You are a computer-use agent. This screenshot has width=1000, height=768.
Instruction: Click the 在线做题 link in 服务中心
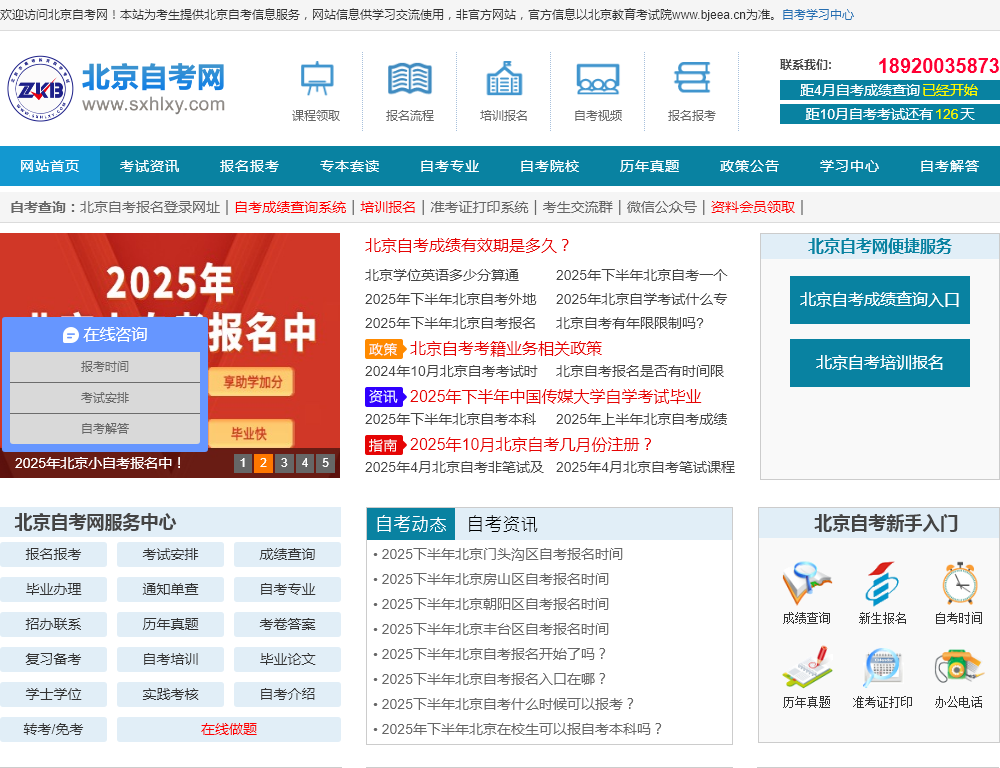(229, 729)
